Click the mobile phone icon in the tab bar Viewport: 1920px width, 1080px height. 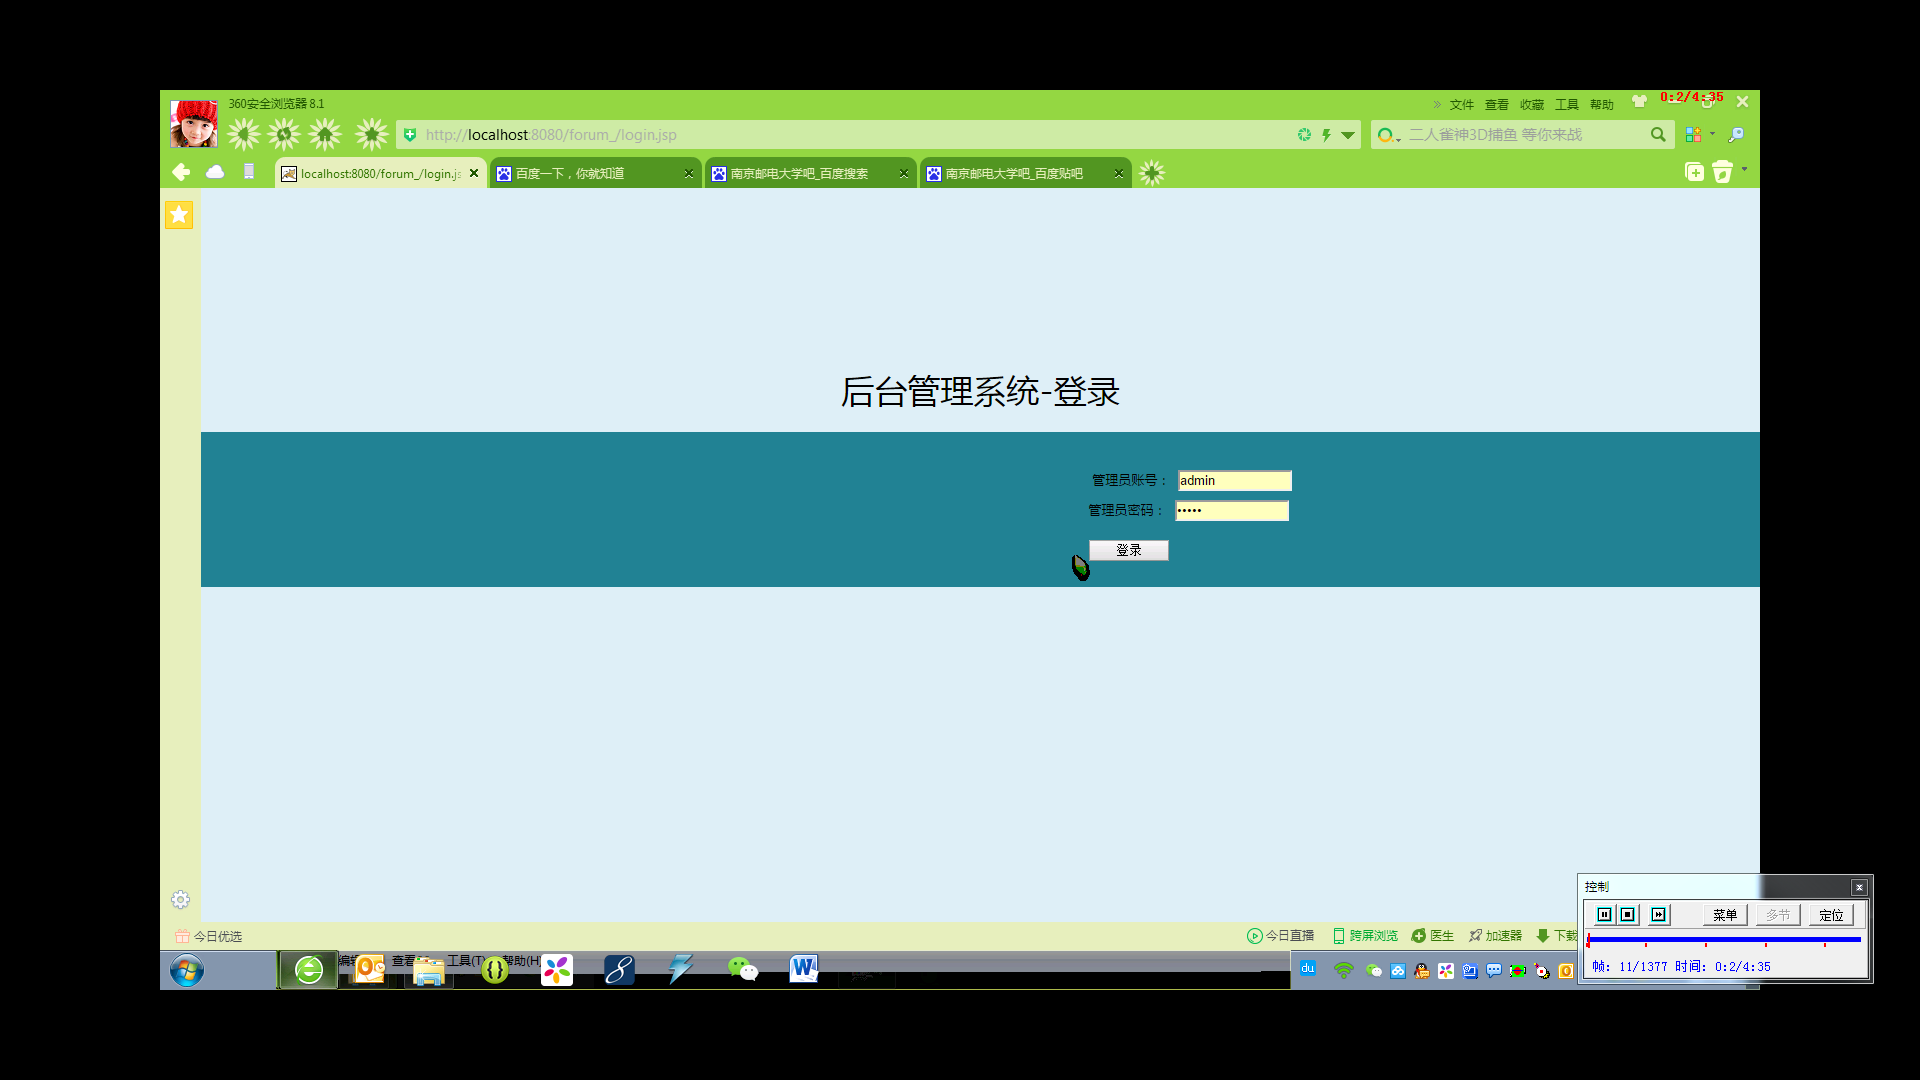point(249,172)
